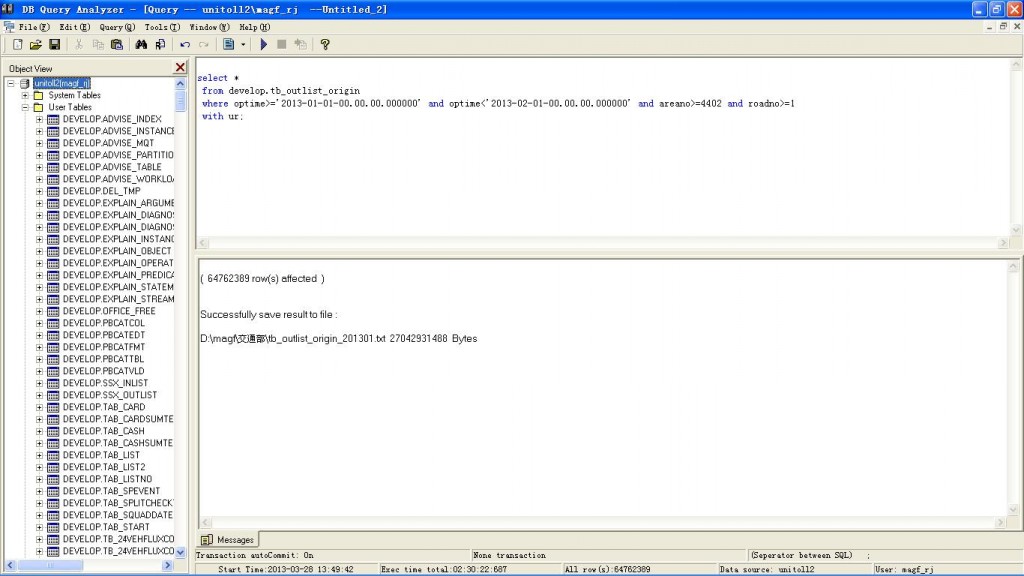Select the unitoll2(magf_rj) root node
The image size is (1024, 576).
tap(62, 83)
